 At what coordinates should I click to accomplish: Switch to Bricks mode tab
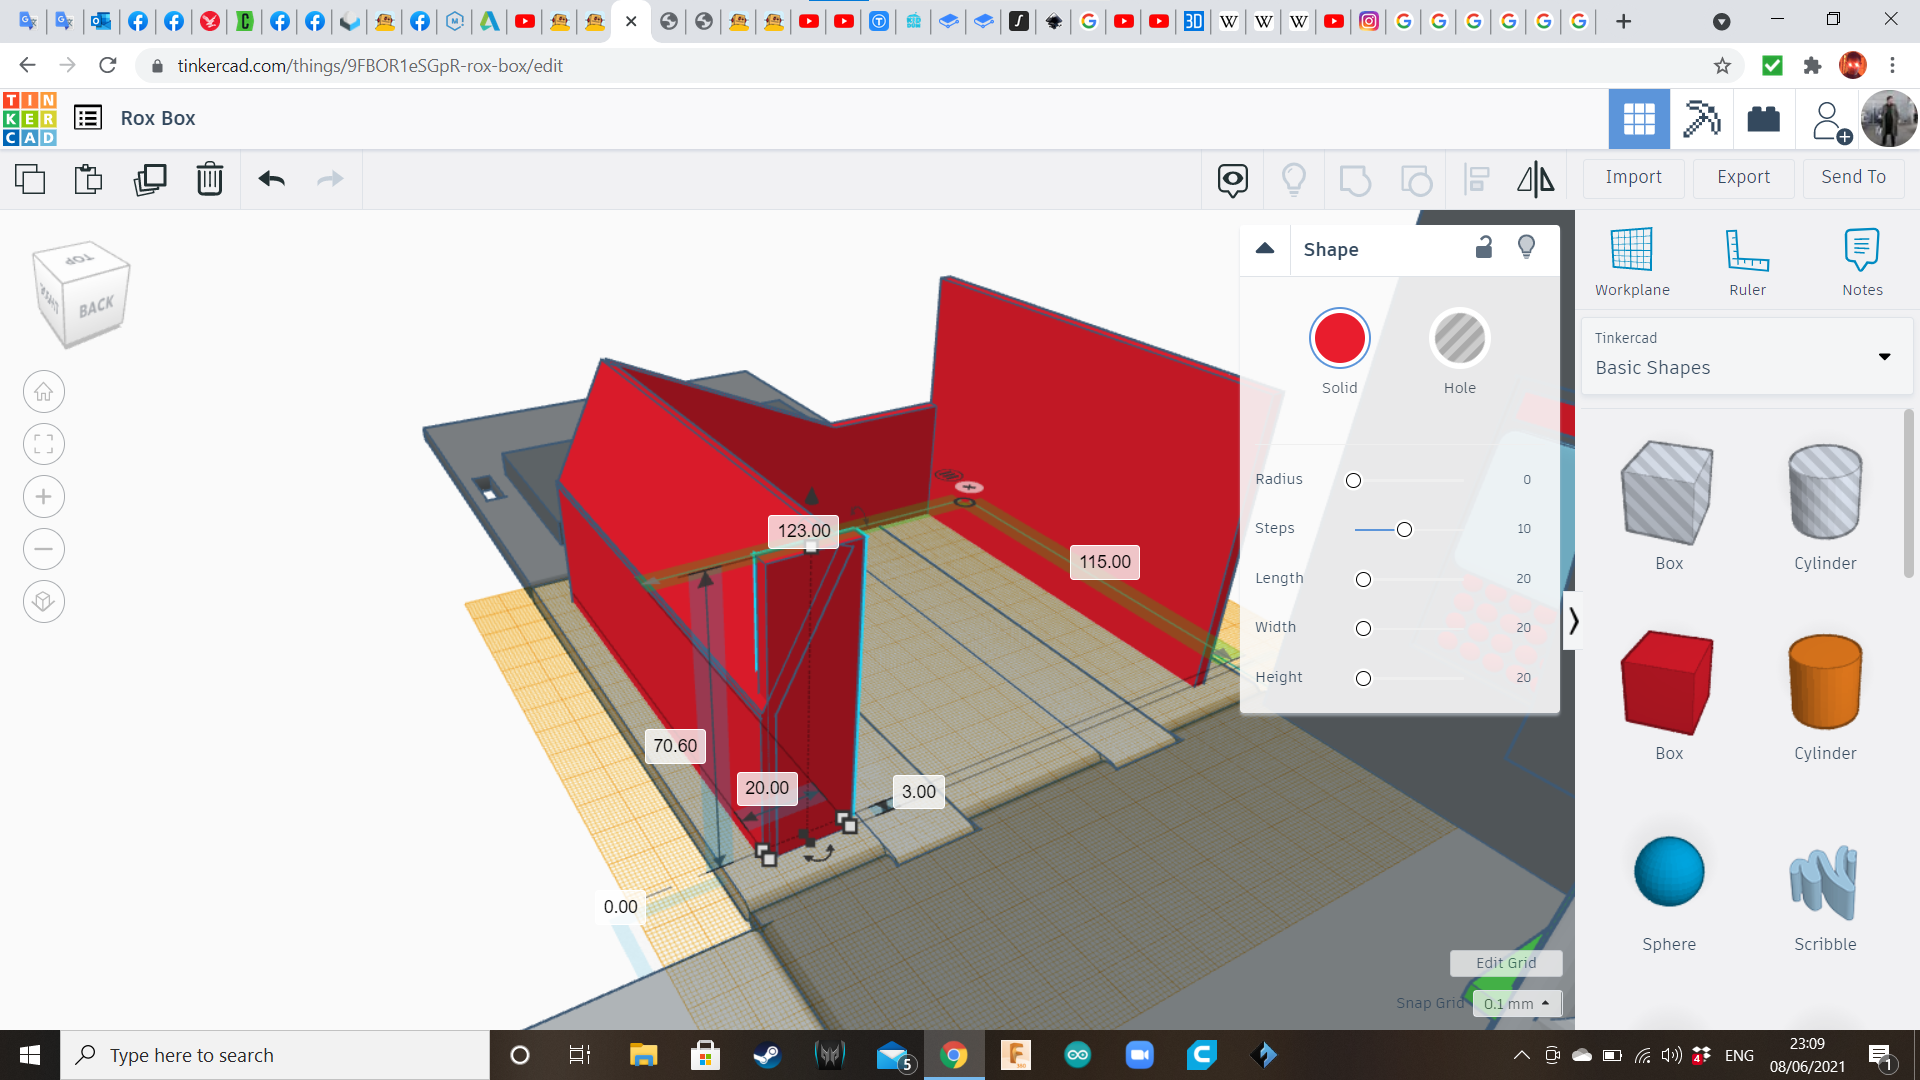(x=1763, y=119)
